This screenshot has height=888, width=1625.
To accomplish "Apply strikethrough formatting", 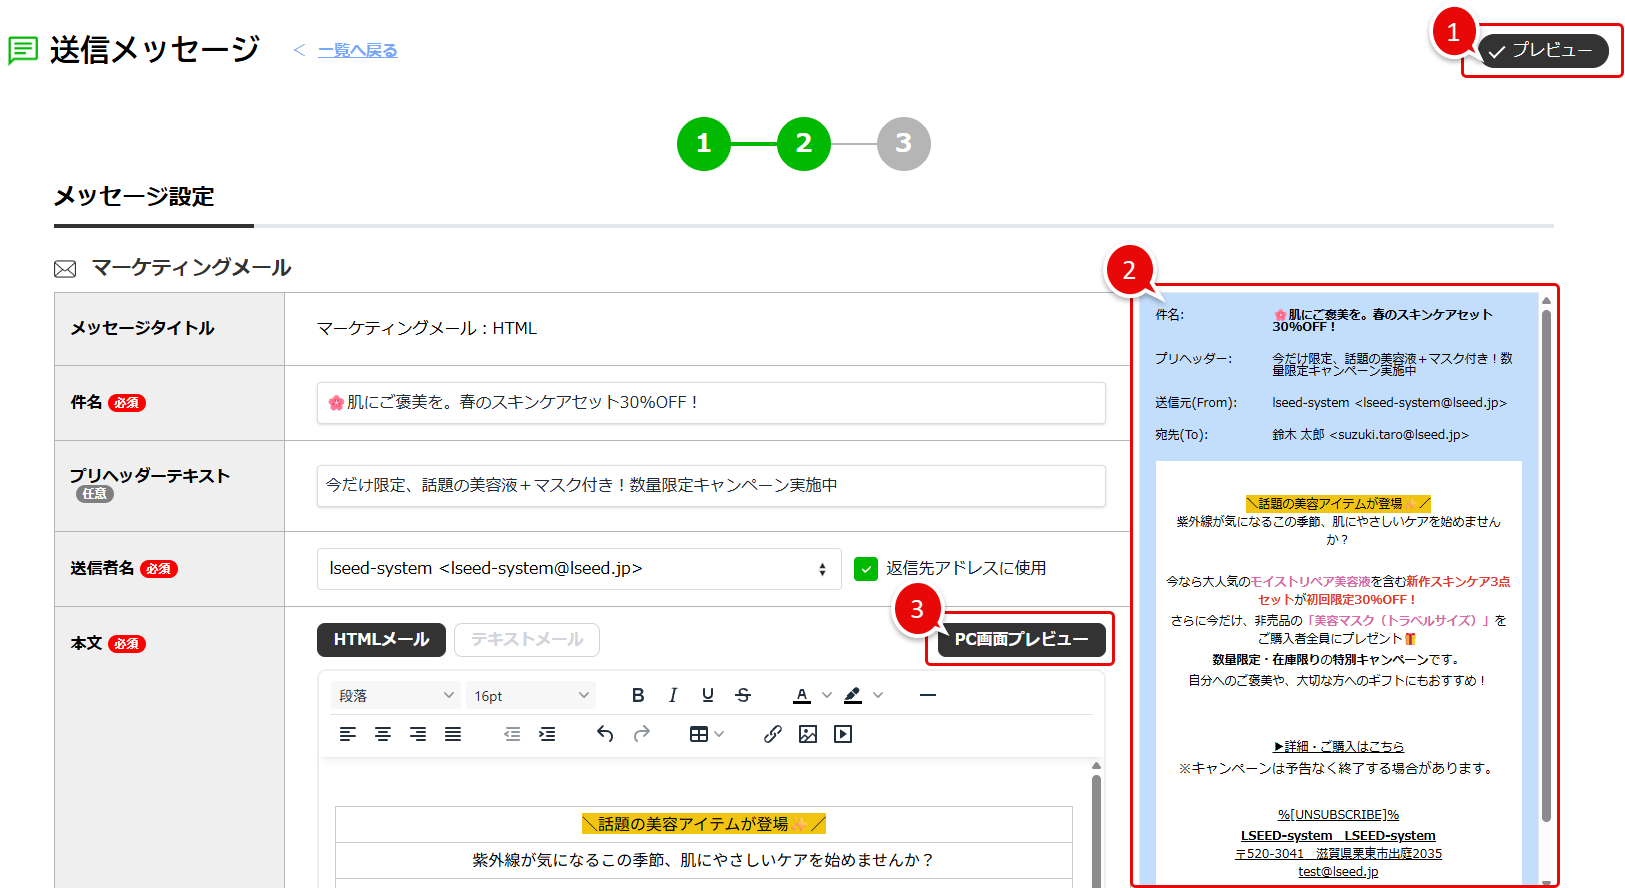I will coord(743,695).
